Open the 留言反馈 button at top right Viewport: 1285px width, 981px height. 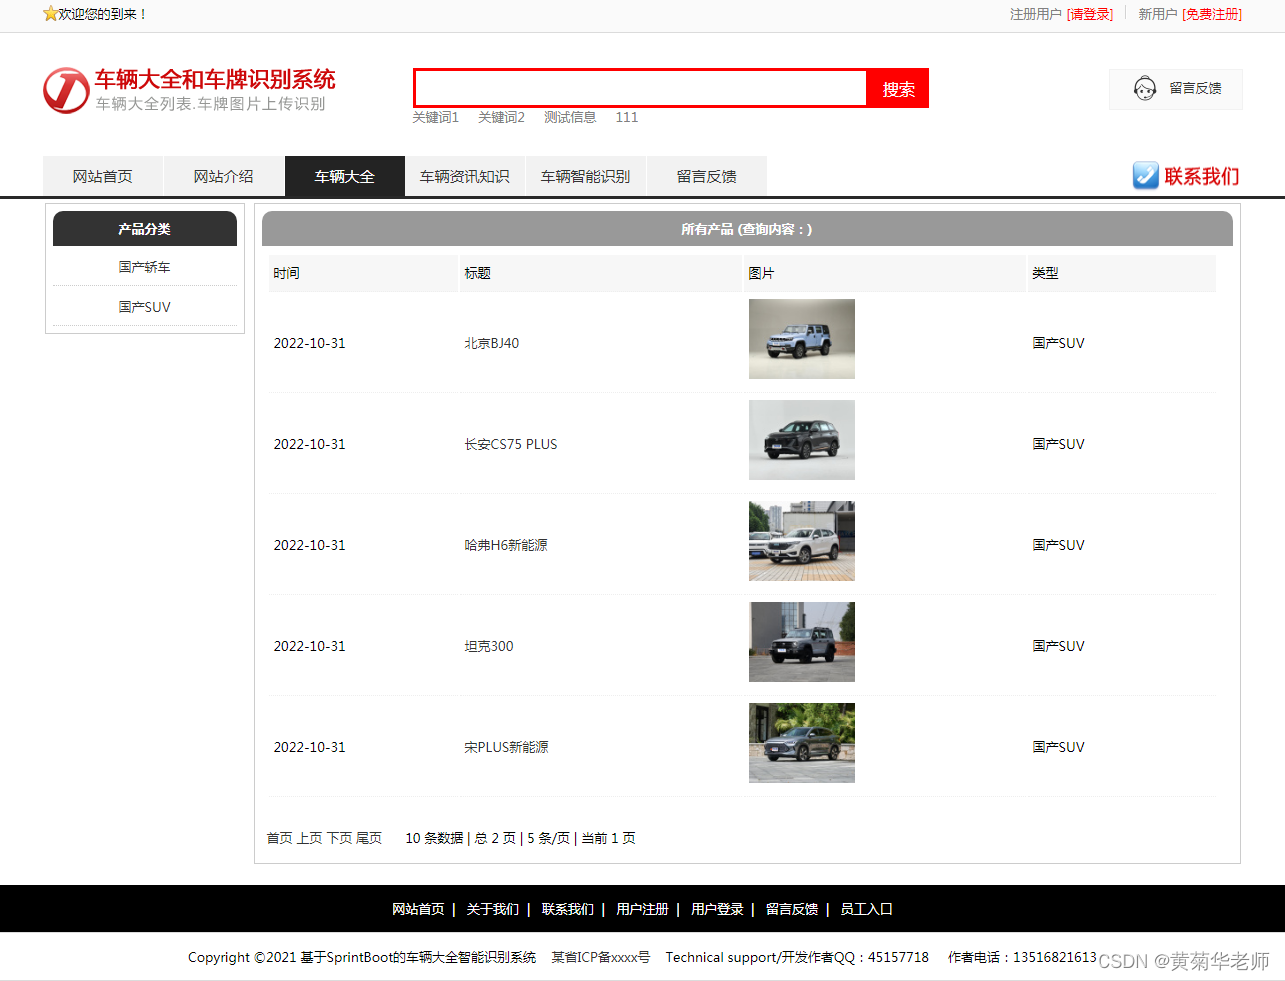point(1176,89)
